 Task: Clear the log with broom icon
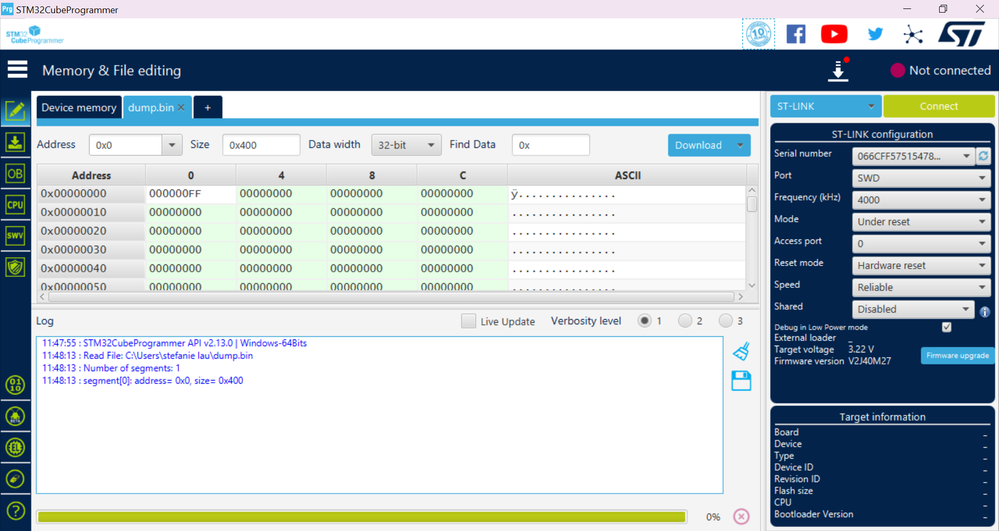coord(741,351)
